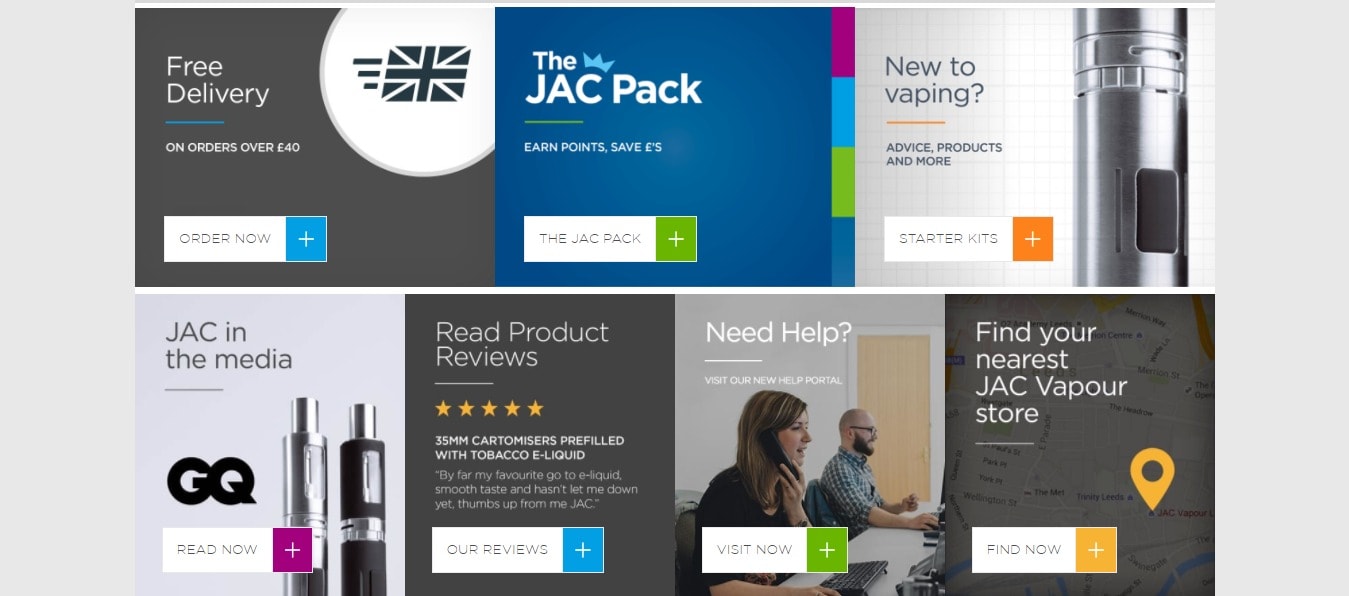Click the GQ magazine logo
The width and height of the screenshot is (1349, 596).
[x=211, y=481]
